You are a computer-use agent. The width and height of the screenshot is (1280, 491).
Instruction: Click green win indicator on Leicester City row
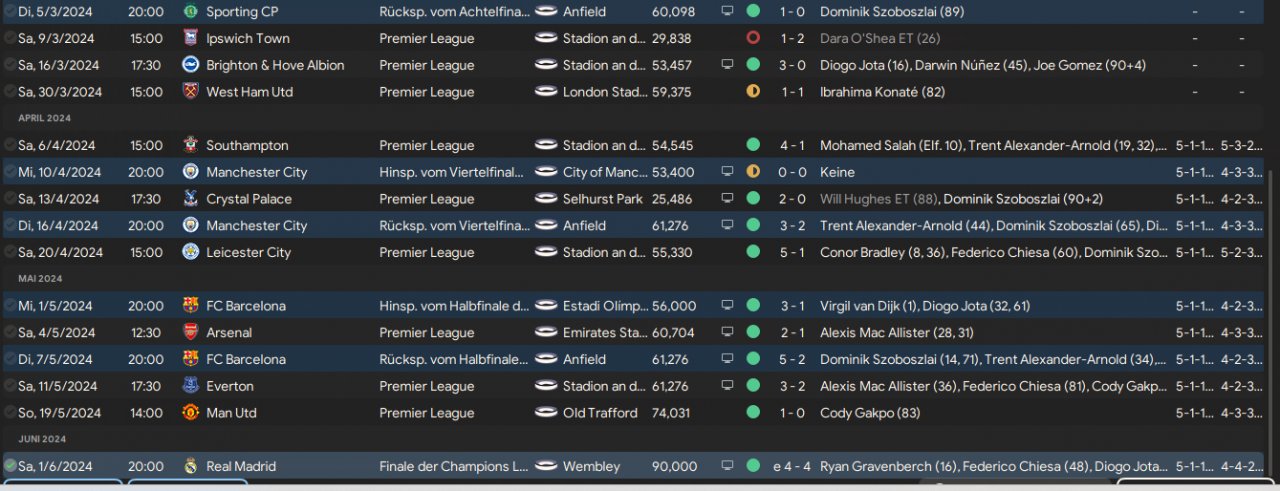pos(753,252)
